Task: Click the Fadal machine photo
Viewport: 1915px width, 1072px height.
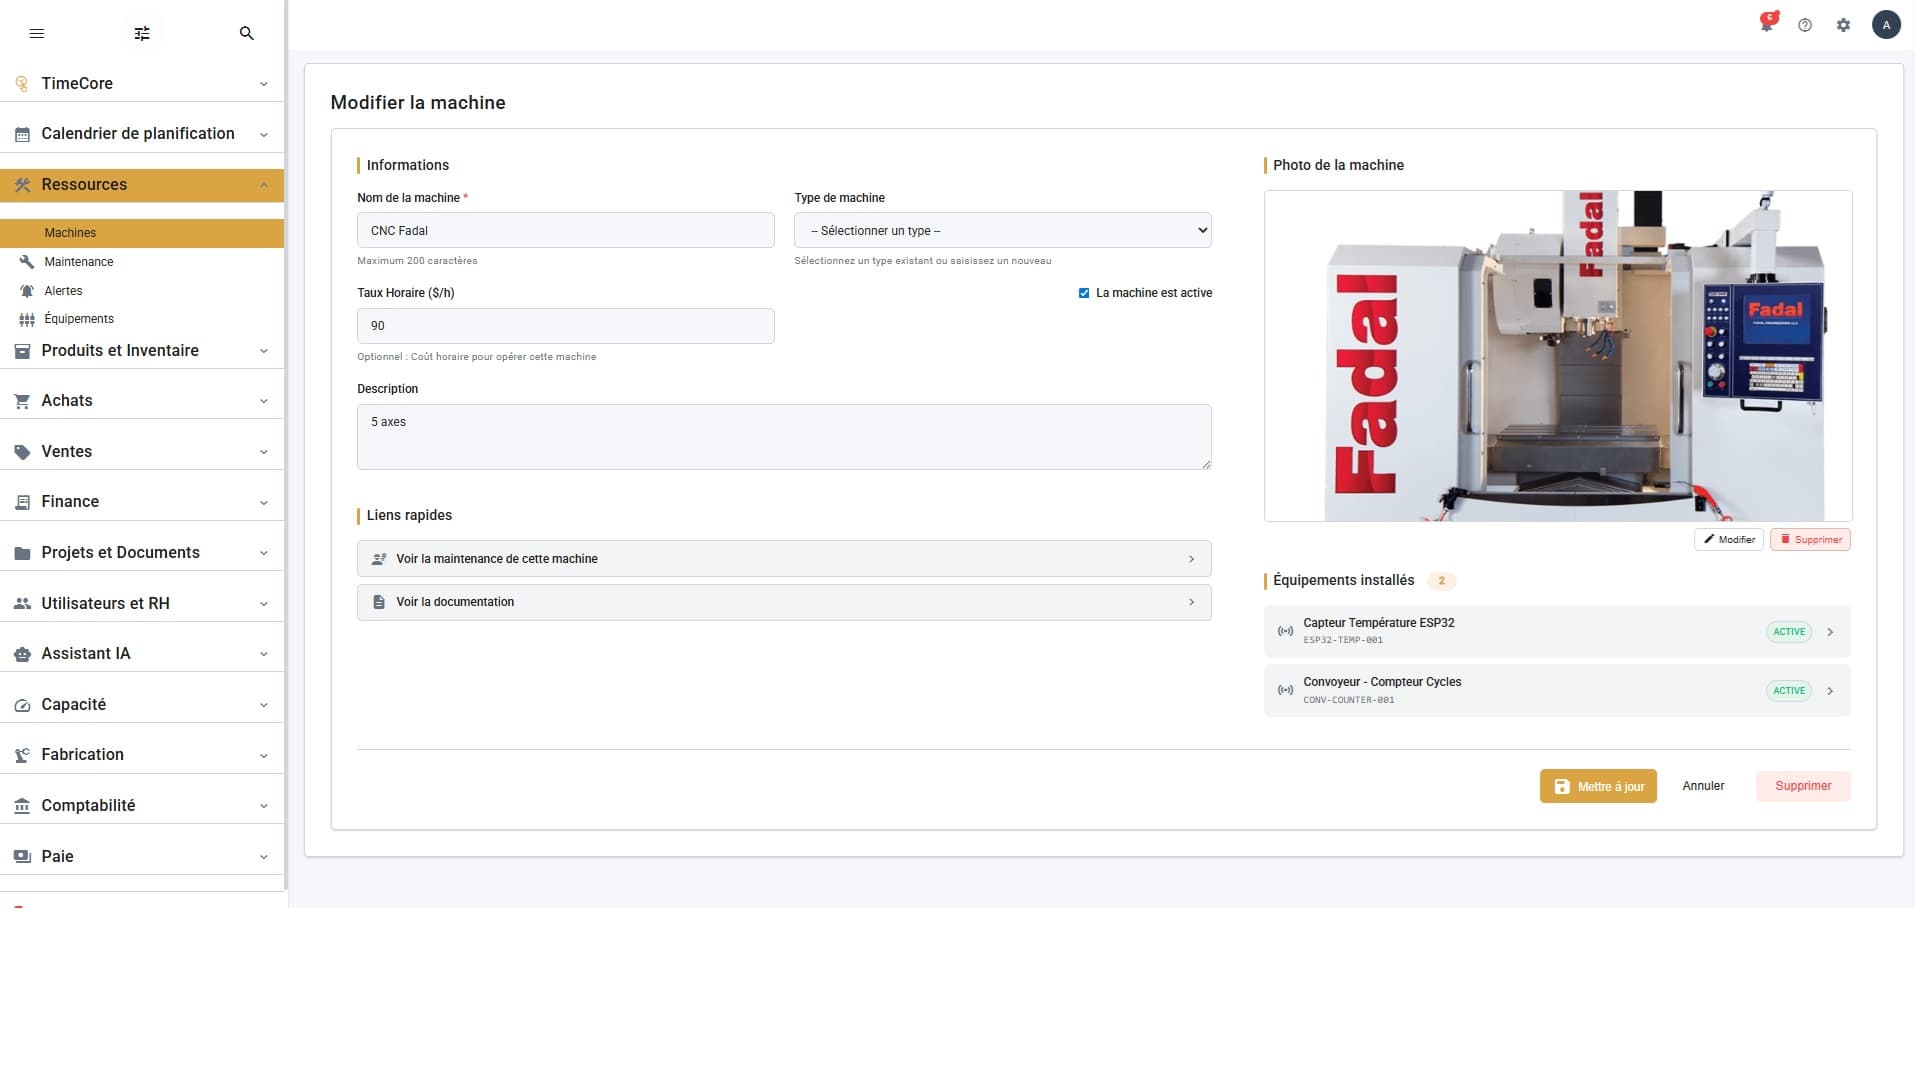Action: (x=1558, y=356)
